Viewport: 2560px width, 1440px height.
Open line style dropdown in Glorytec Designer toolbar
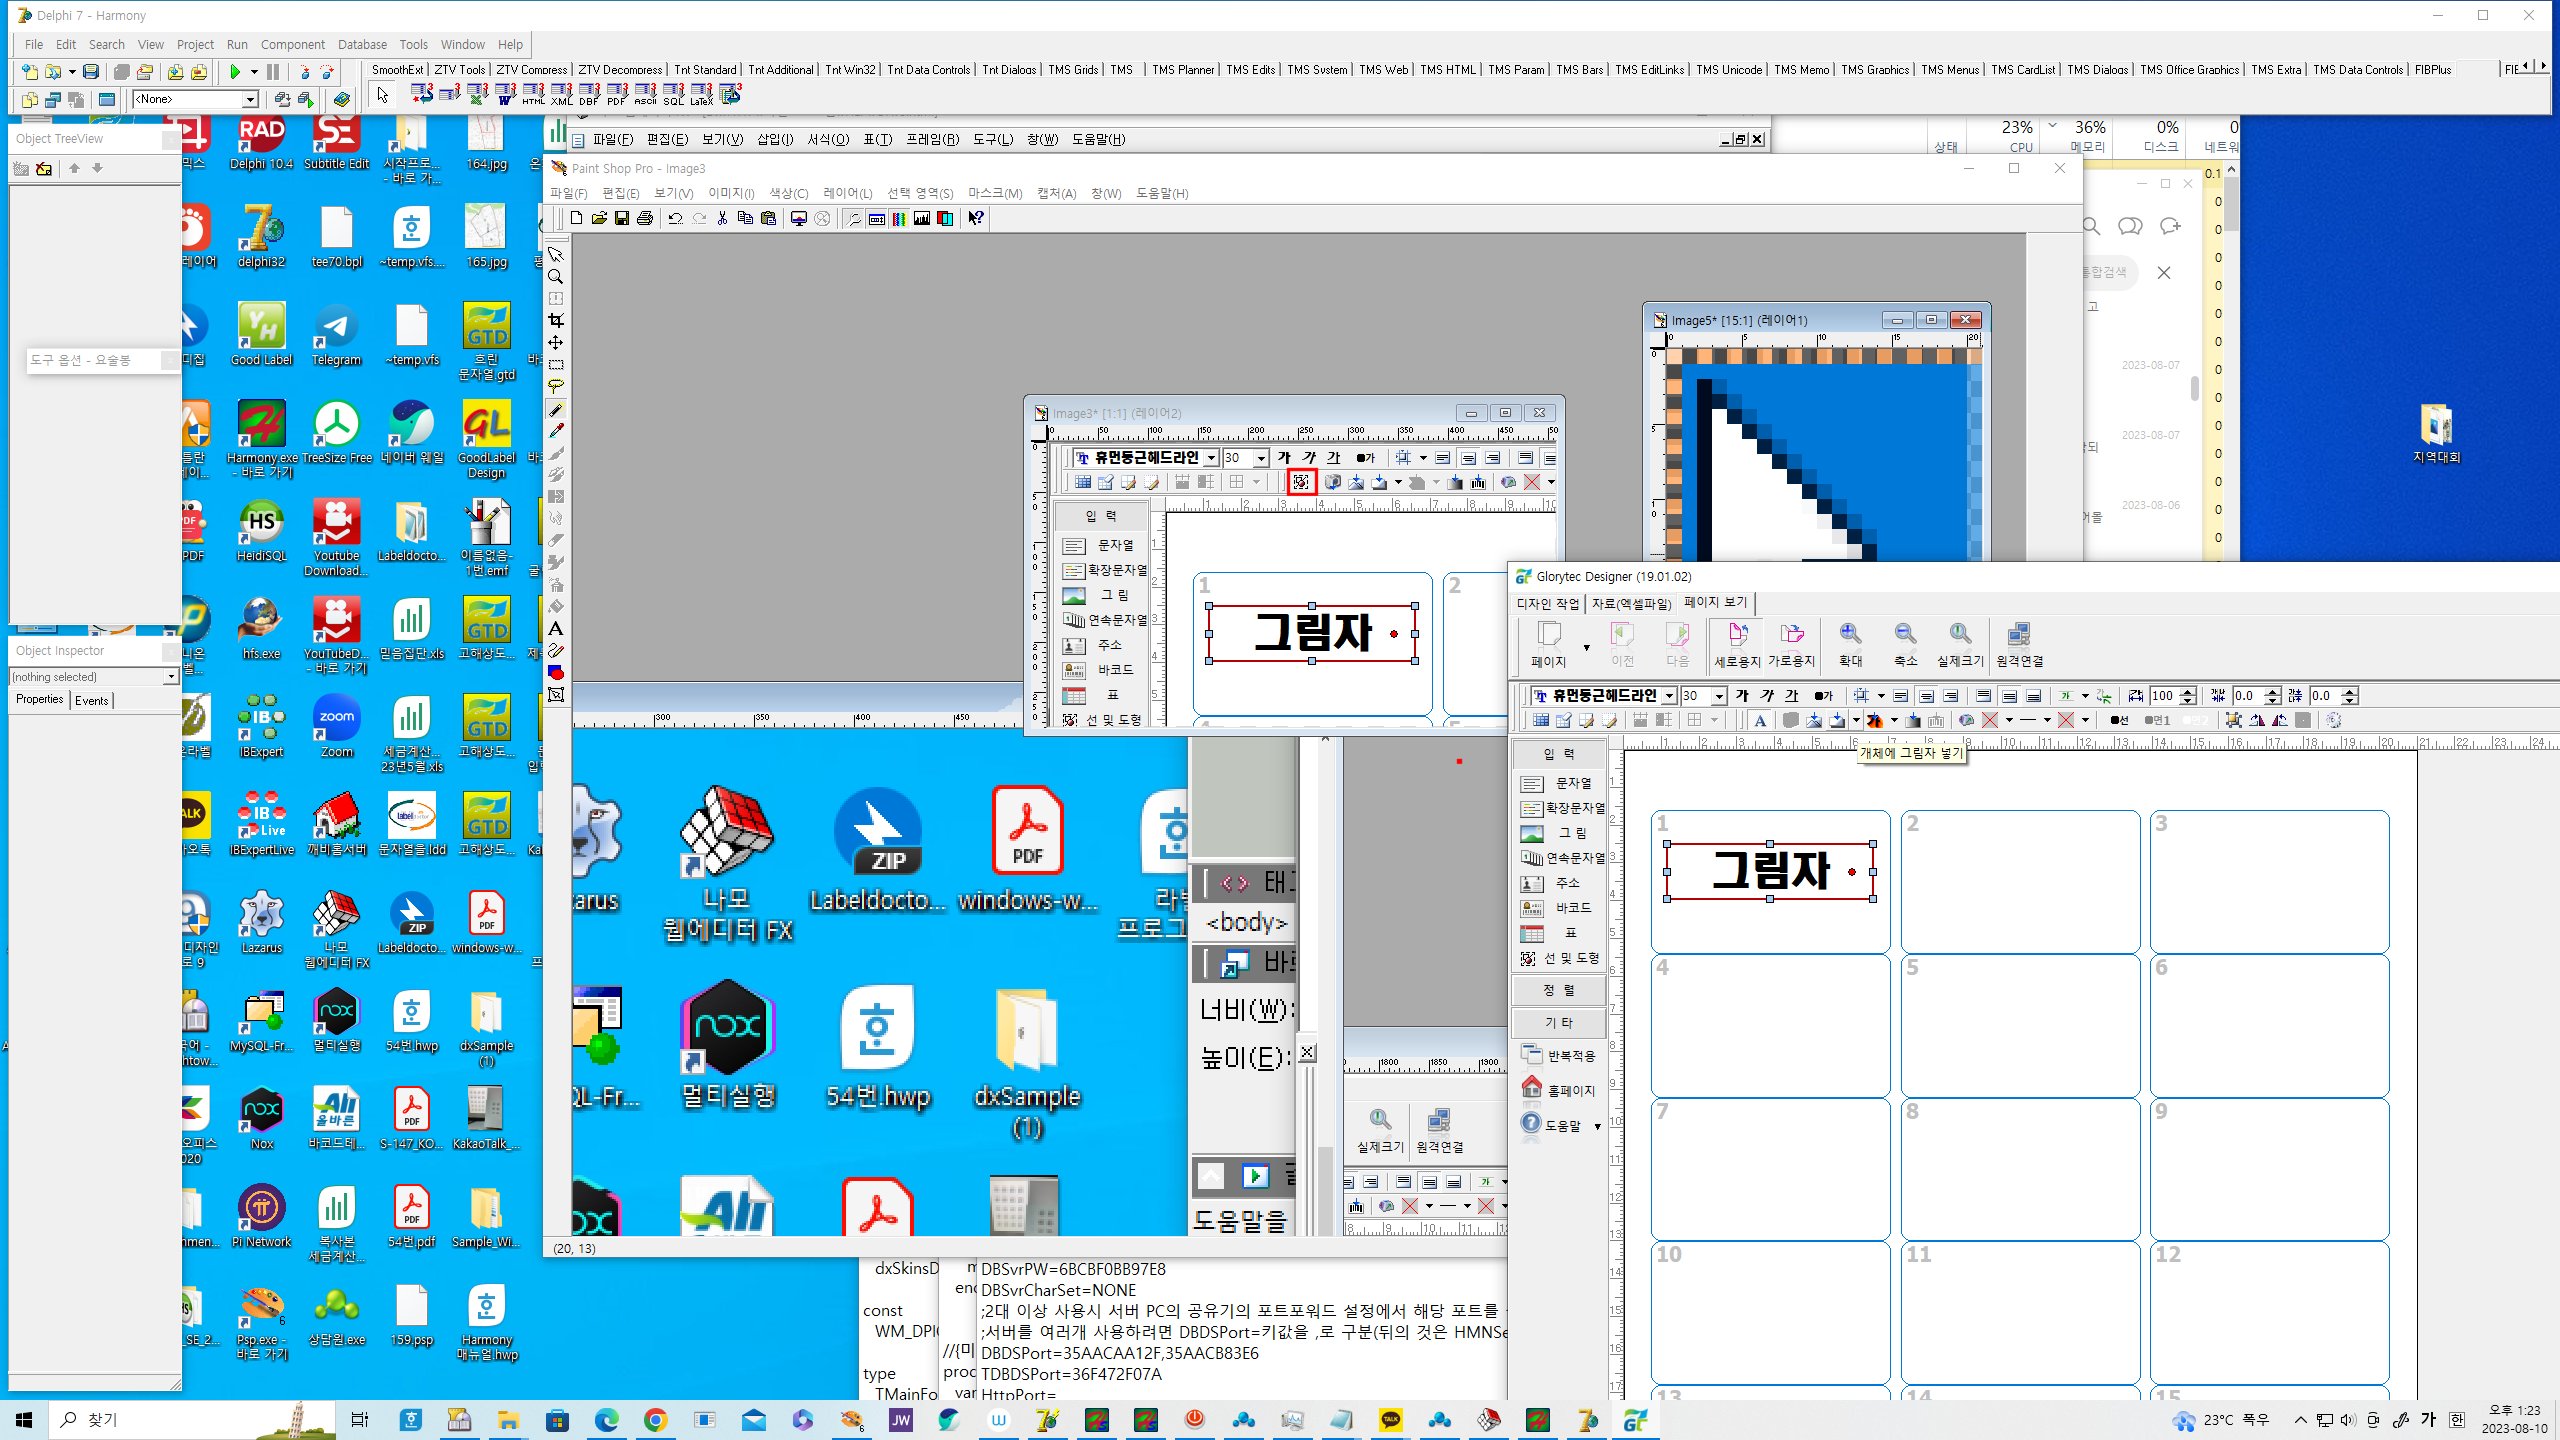(x=2047, y=720)
